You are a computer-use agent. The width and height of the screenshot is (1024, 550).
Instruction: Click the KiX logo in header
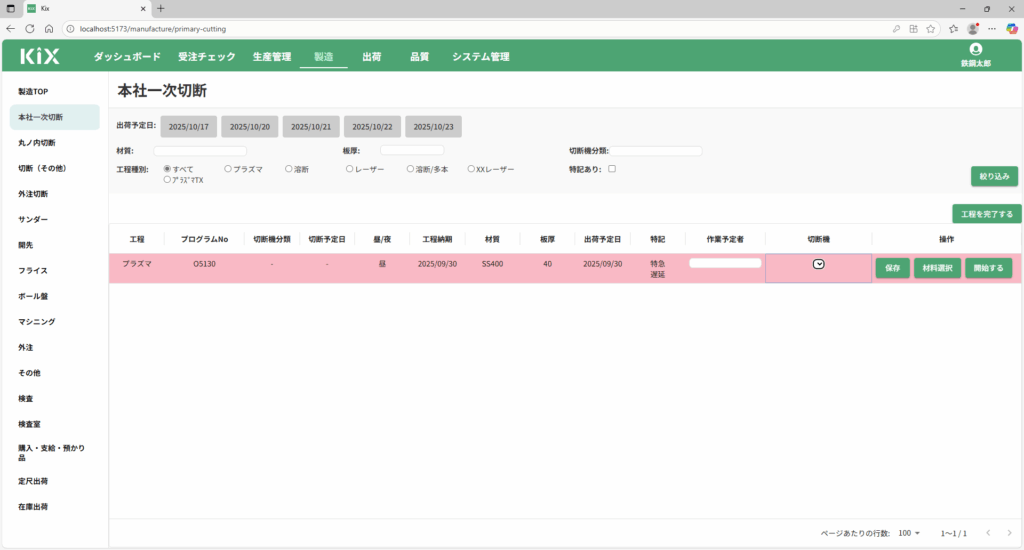pyautogui.click(x=40, y=57)
